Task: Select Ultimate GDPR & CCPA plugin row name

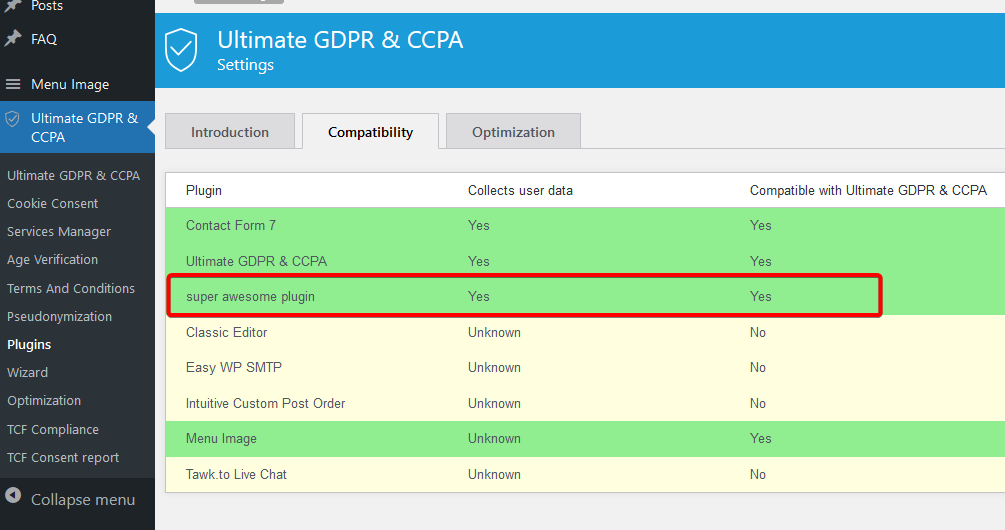Action: (x=256, y=261)
